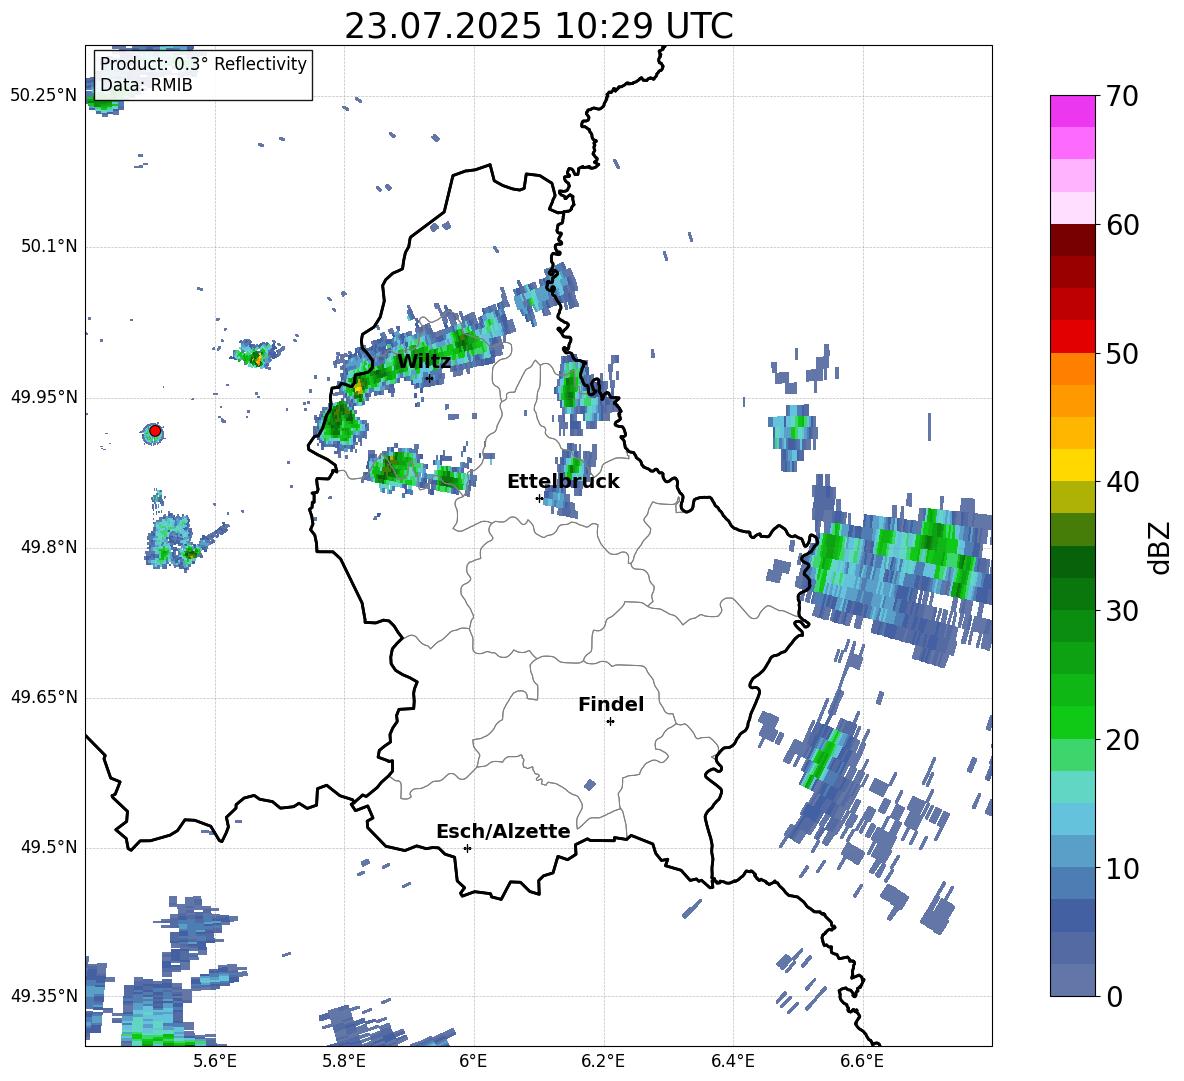Click the dark maroon colorbar segment below 60
Viewport: 1184px width, 1081px height.
click(1072, 241)
